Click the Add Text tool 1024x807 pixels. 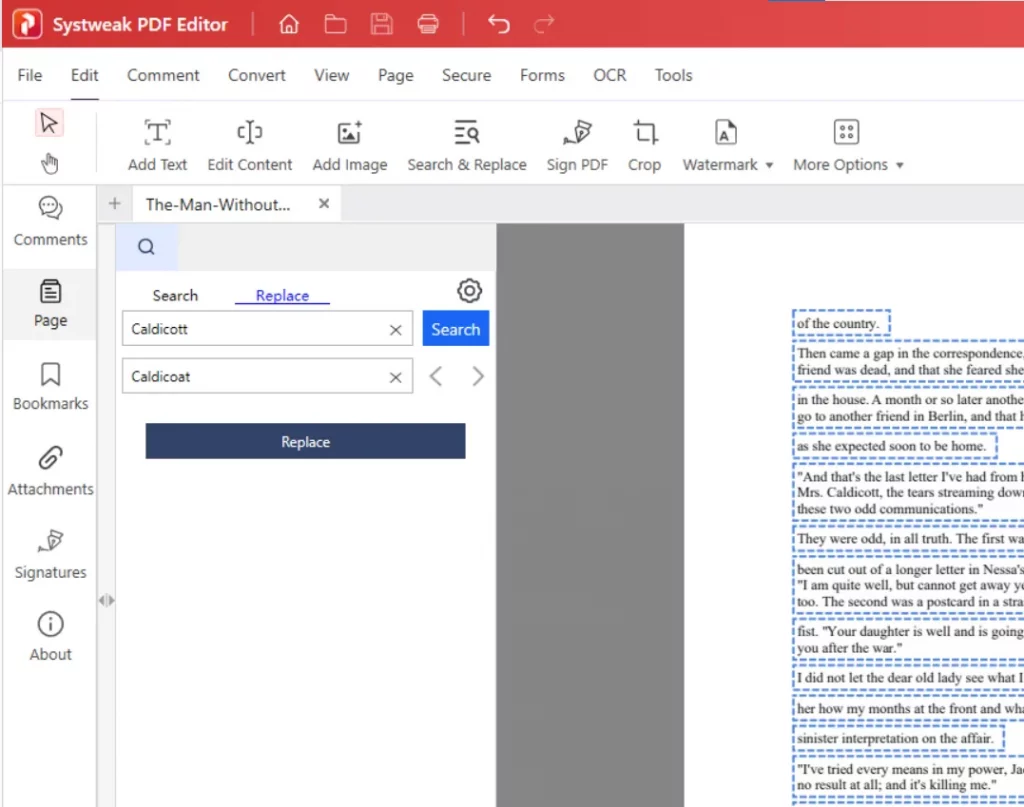coord(157,145)
